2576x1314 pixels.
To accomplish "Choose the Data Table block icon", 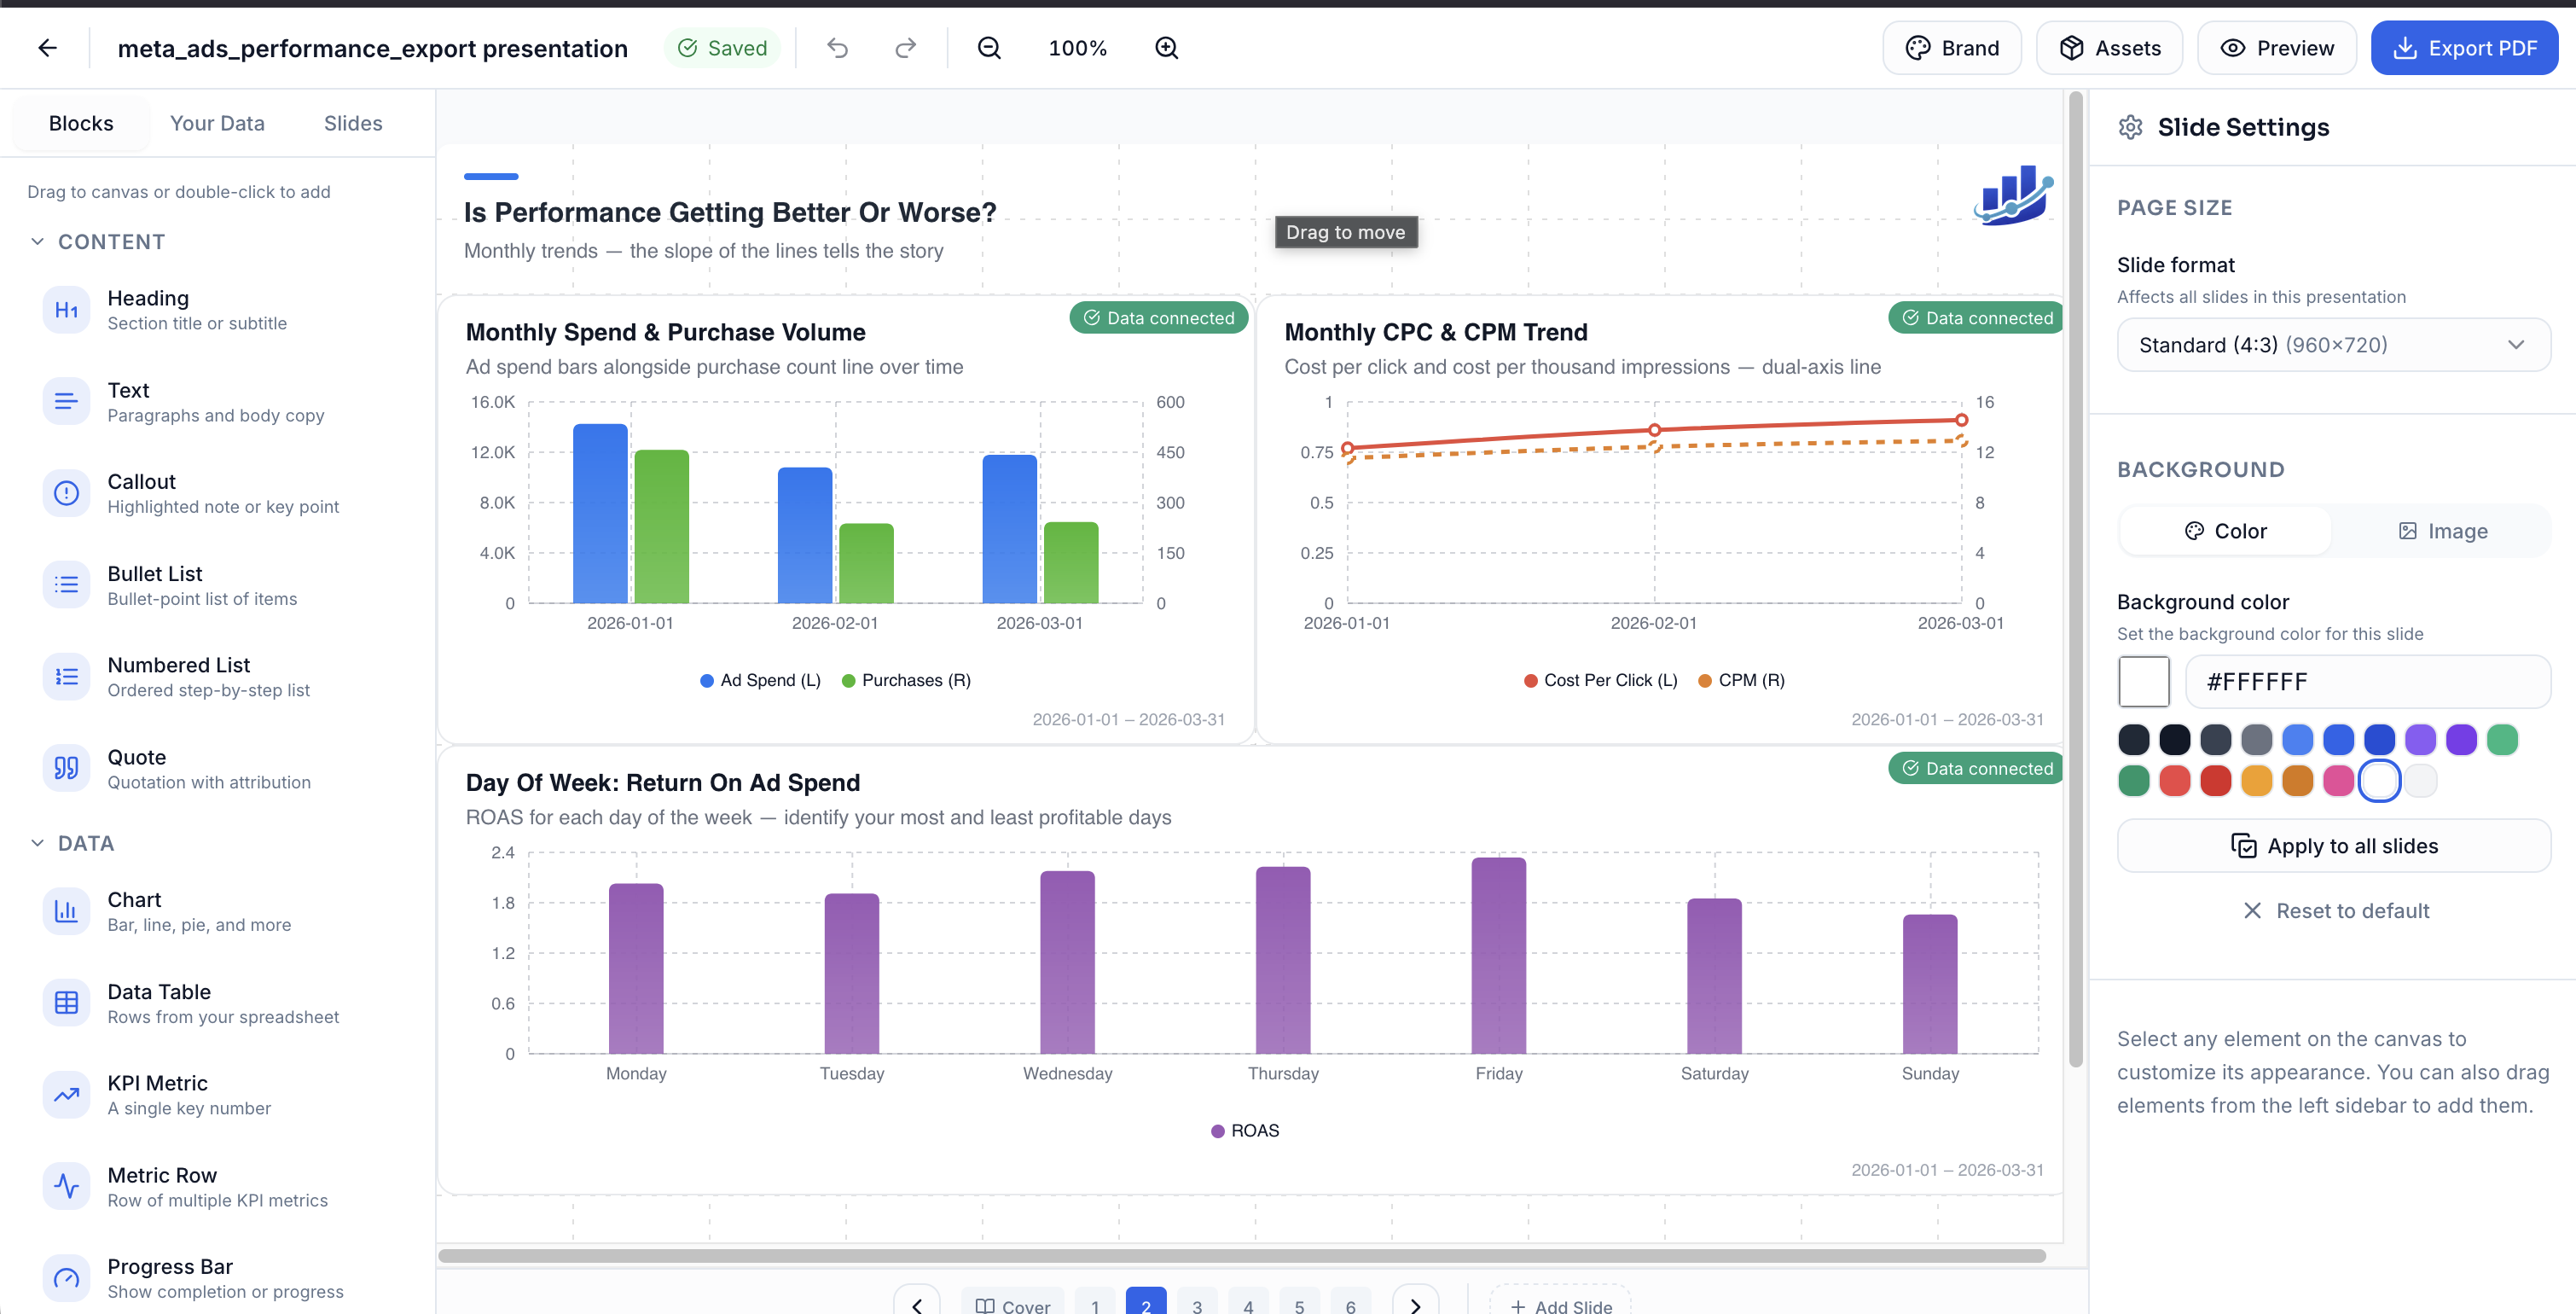I will [x=66, y=1003].
